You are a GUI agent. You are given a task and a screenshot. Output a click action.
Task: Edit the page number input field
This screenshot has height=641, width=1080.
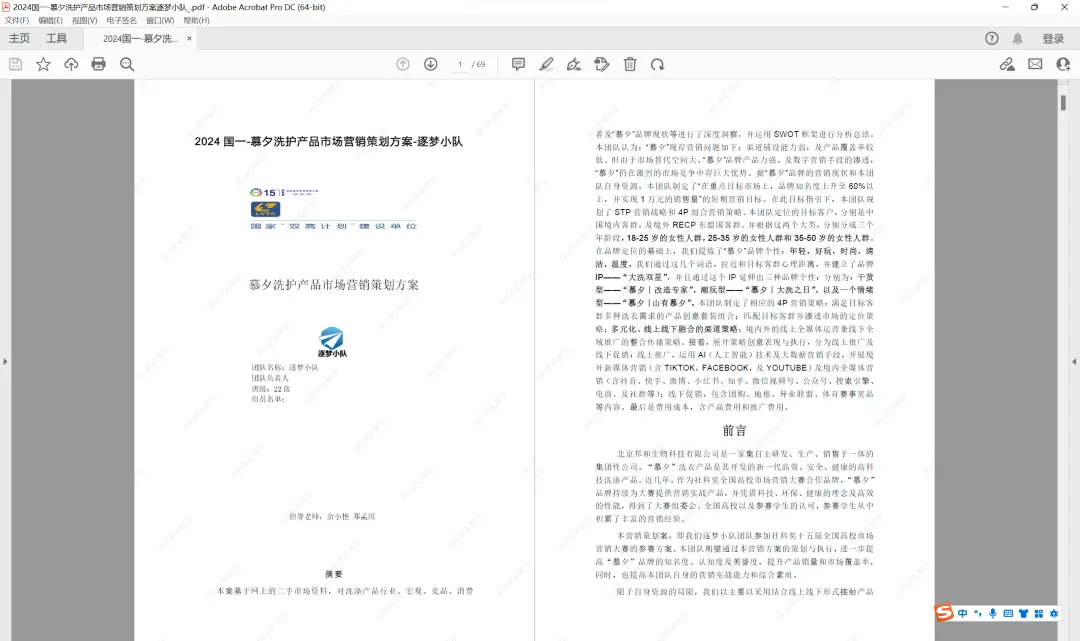(x=458, y=64)
